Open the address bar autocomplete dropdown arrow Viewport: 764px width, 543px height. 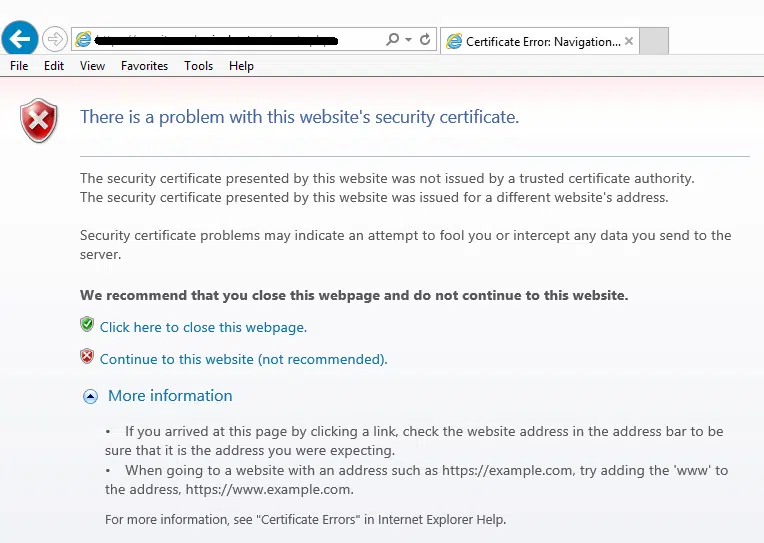(x=408, y=40)
